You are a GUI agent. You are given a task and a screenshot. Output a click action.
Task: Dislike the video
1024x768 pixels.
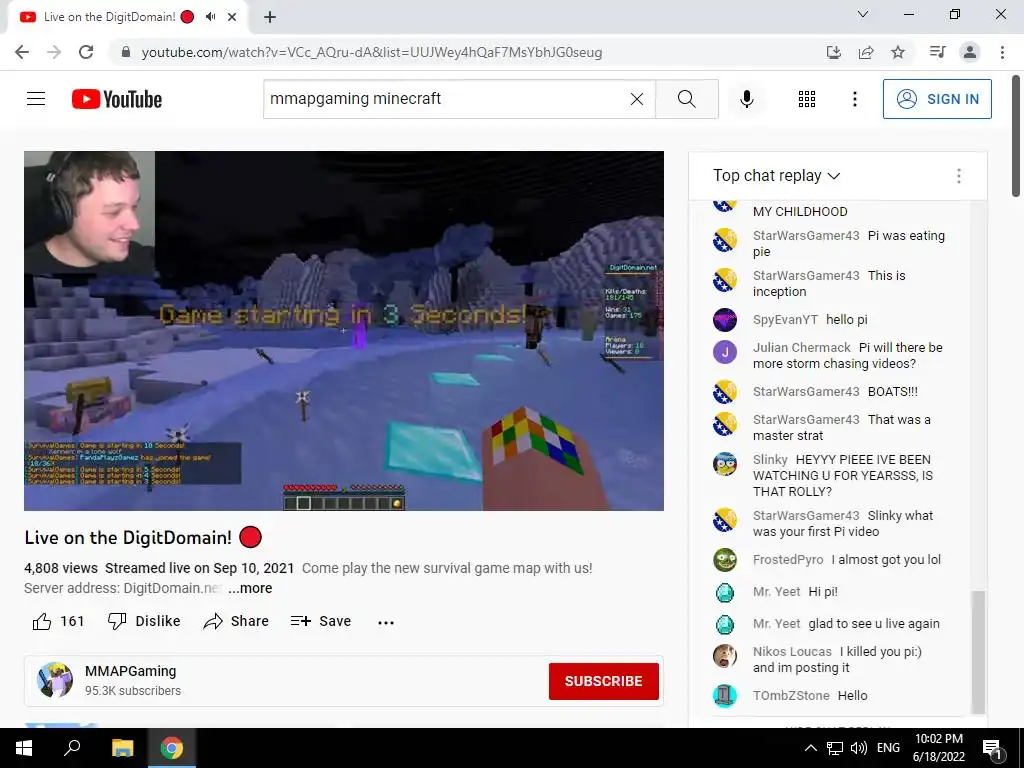pos(144,621)
